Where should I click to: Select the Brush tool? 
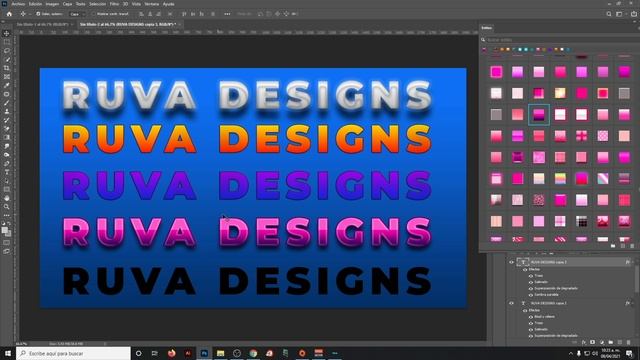coord(7,103)
